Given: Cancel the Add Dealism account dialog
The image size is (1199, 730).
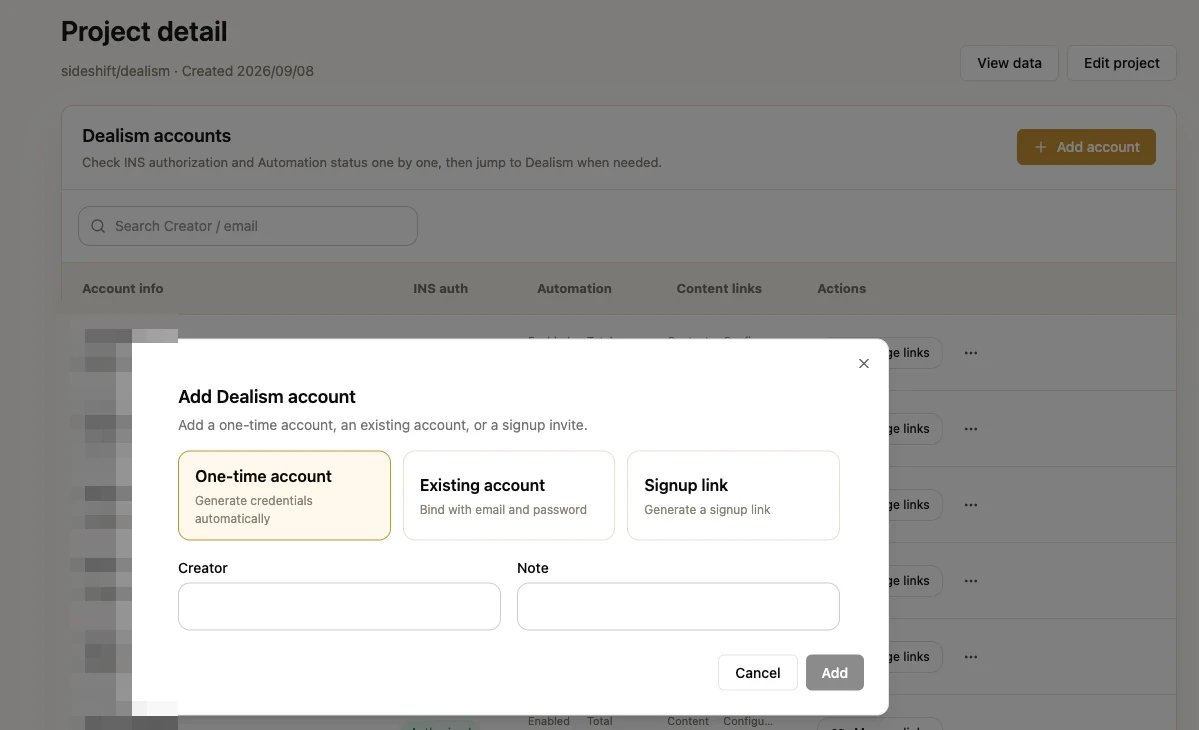Looking at the screenshot, I should click(x=758, y=673).
